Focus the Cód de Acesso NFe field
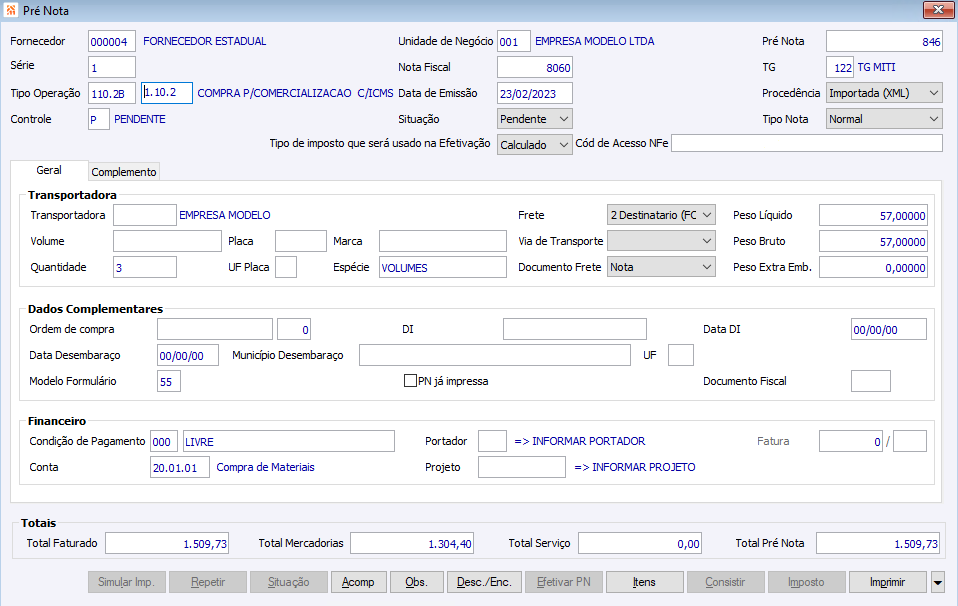This screenshot has width=958, height=606. pyautogui.click(x=806, y=144)
